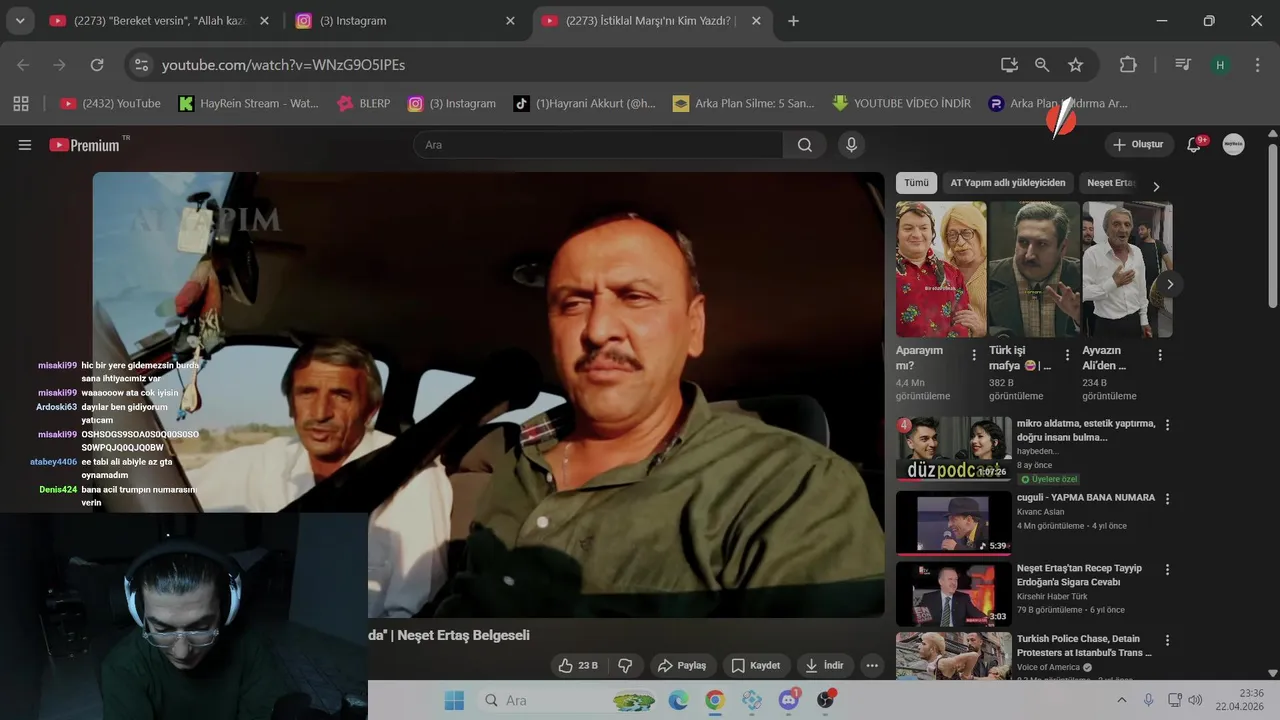1280x720 pixels.
Task: Open HayRein Stream bookmark
Action: pos(248,103)
